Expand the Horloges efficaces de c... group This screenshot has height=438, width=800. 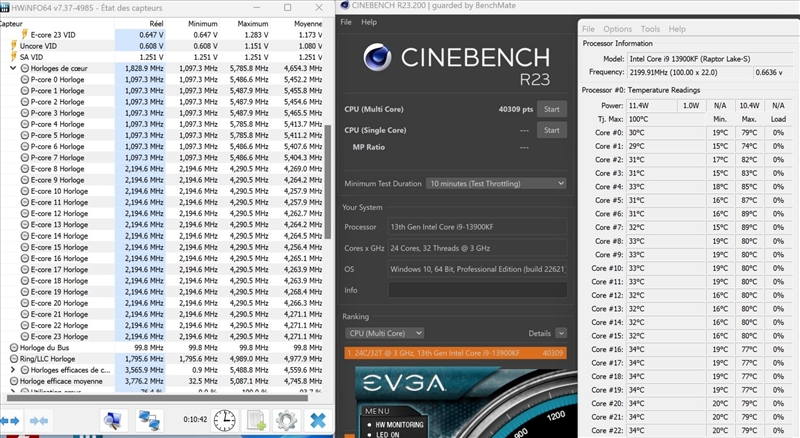tap(13, 370)
